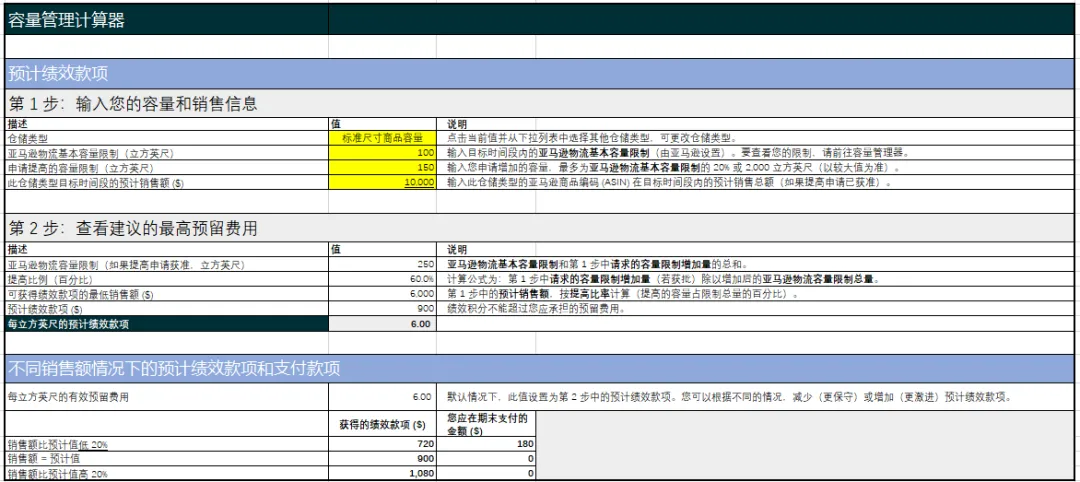Image resolution: width=1080 pixels, height=482 pixels.
Task: Click the 说明 column header under step 1
Action: click(x=457, y=125)
